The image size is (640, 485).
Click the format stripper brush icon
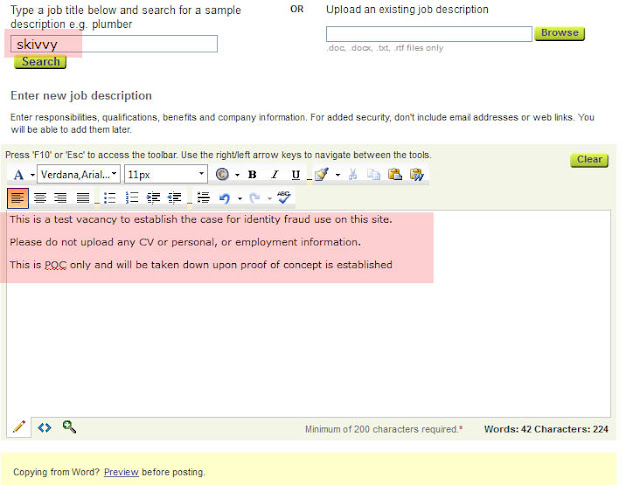(x=322, y=174)
